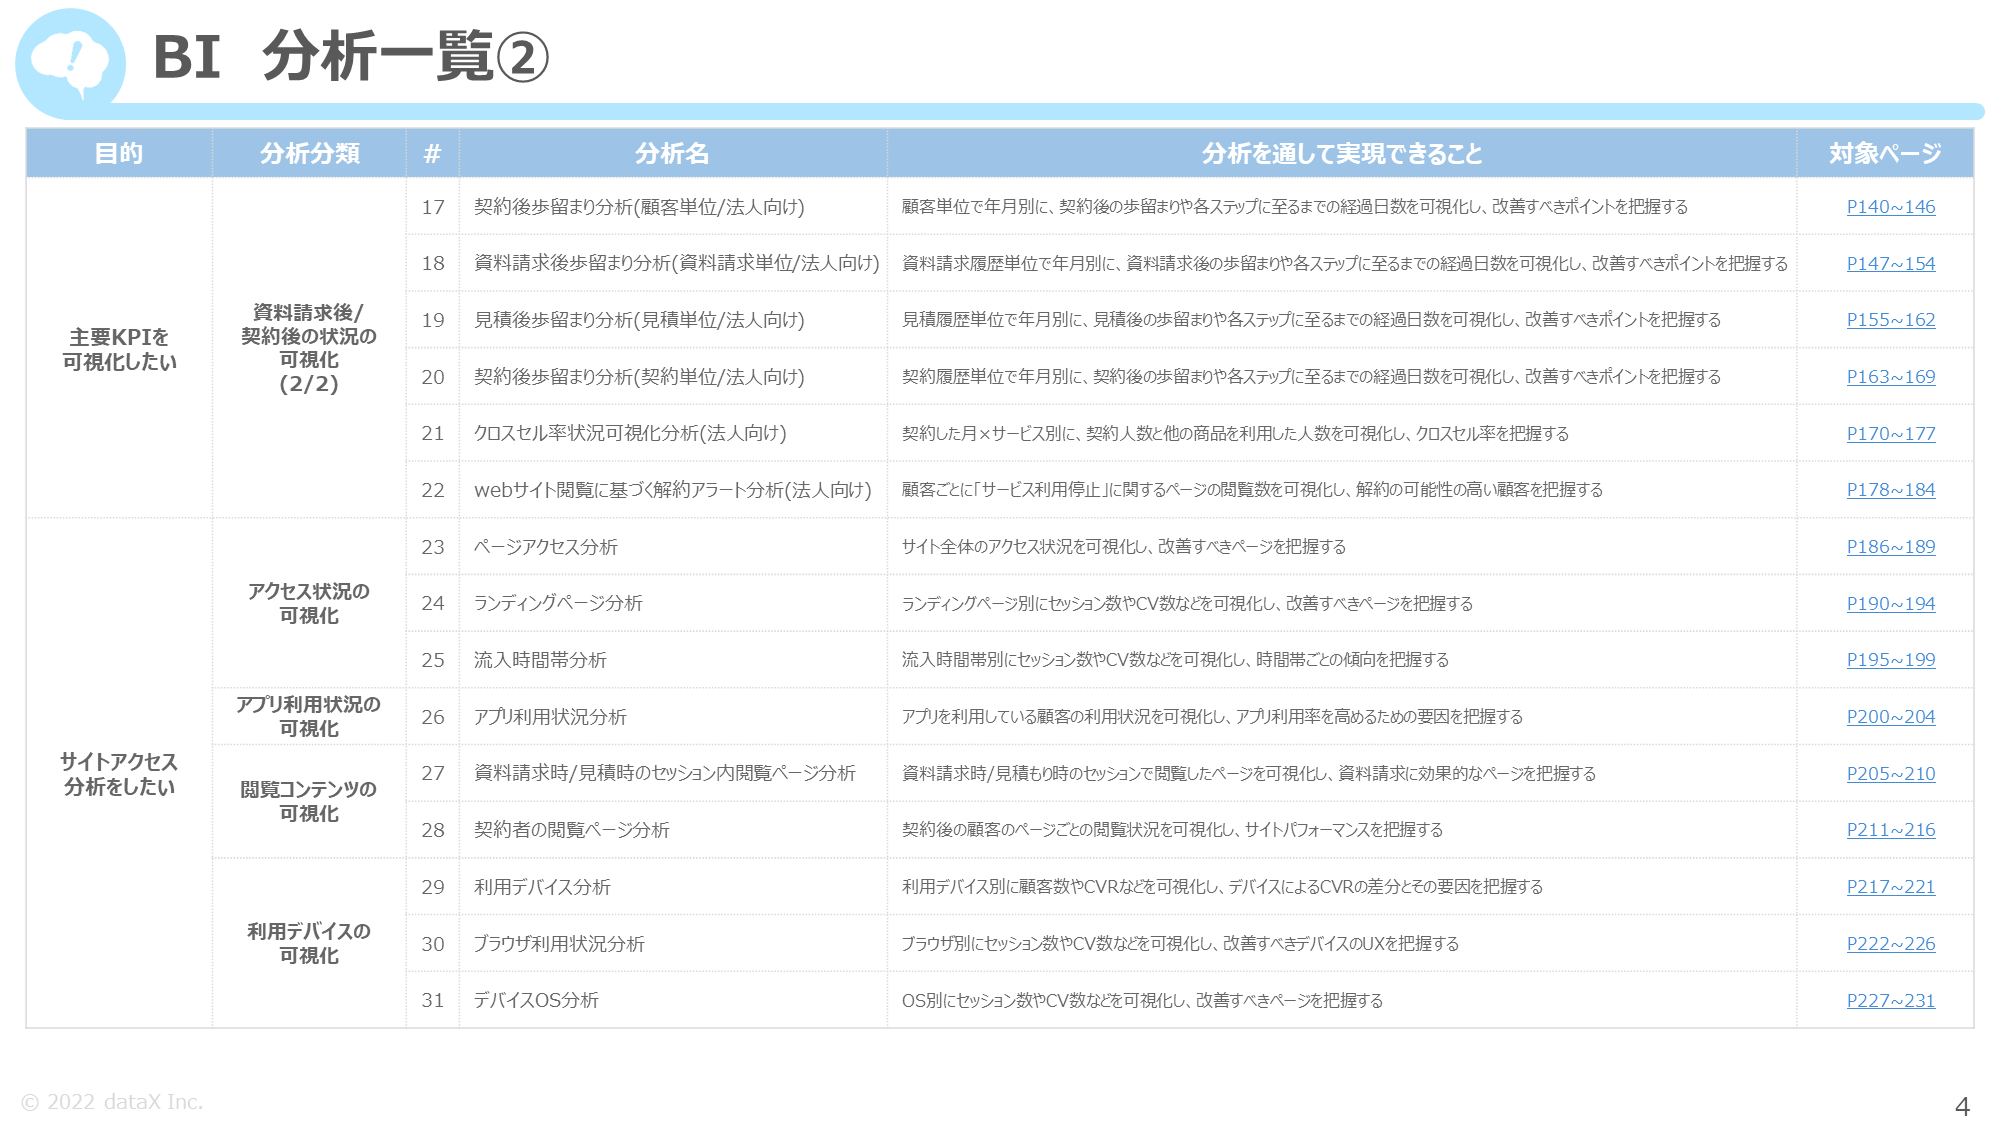Open page link P195~199
2000x1125 pixels.
point(1890,660)
